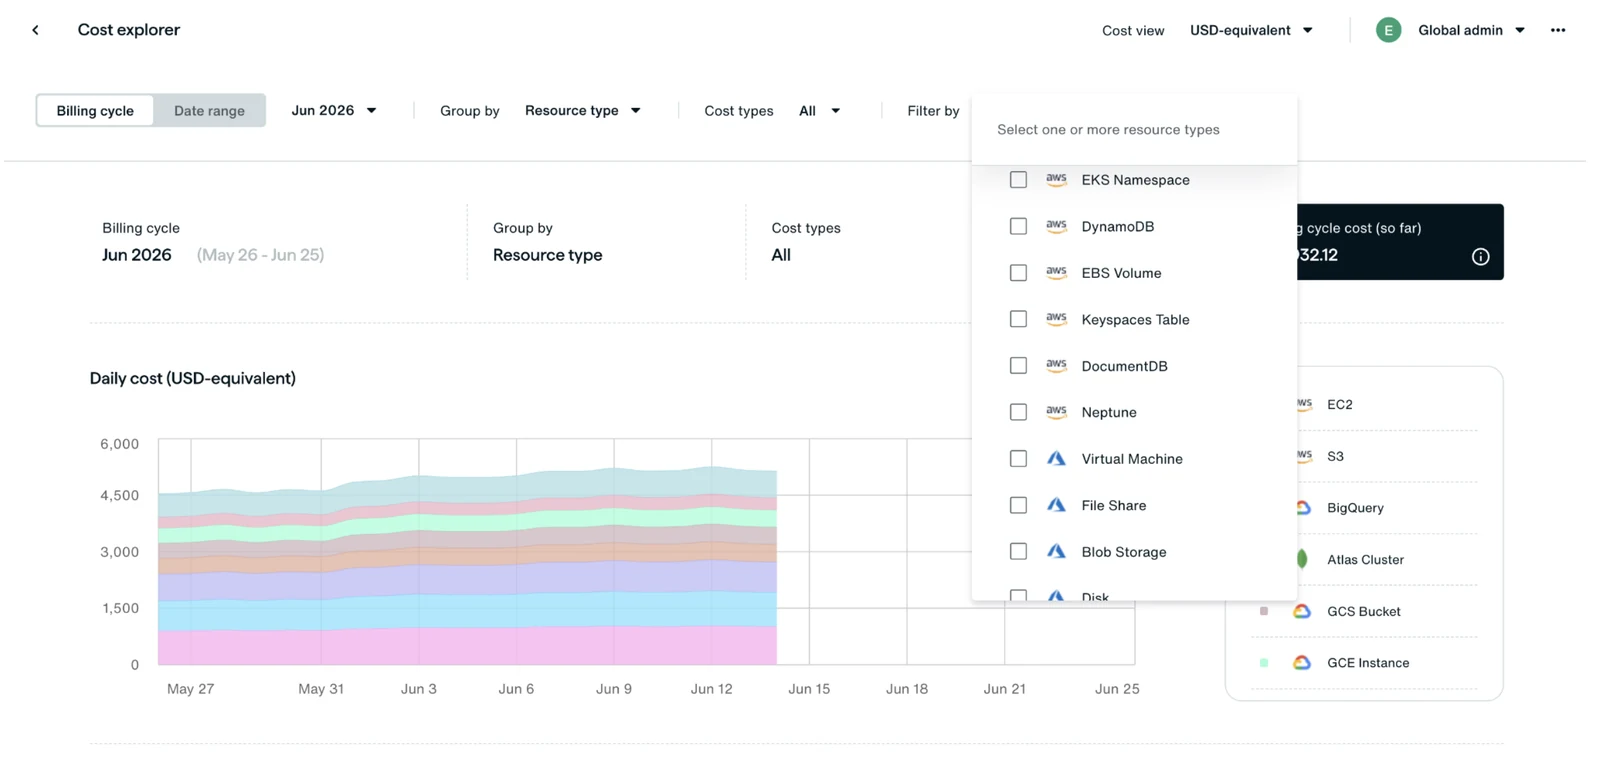Select the Billing cycle tab
The image size is (1600, 767).
coord(95,110)
